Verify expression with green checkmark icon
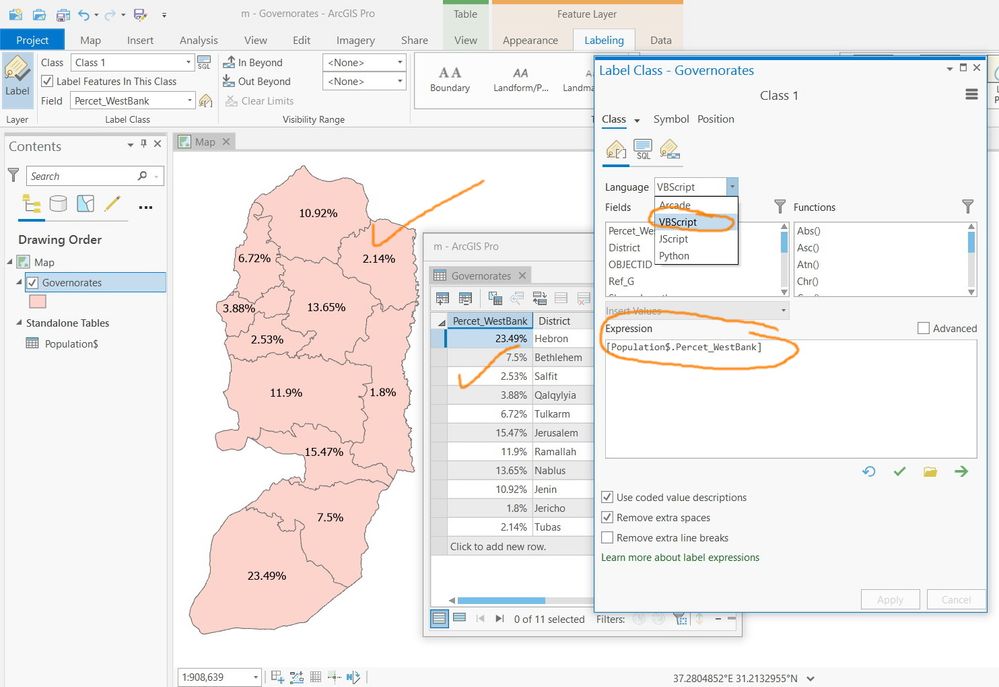 [x=899, y=472]
